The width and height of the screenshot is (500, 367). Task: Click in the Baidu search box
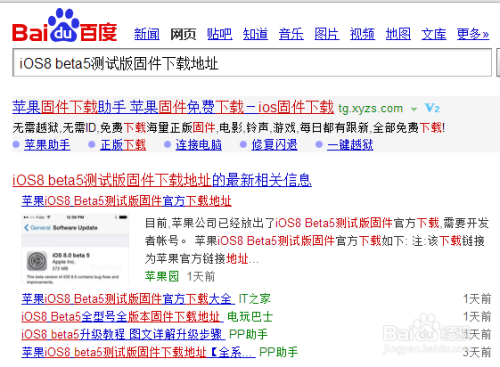pos(252,63)
